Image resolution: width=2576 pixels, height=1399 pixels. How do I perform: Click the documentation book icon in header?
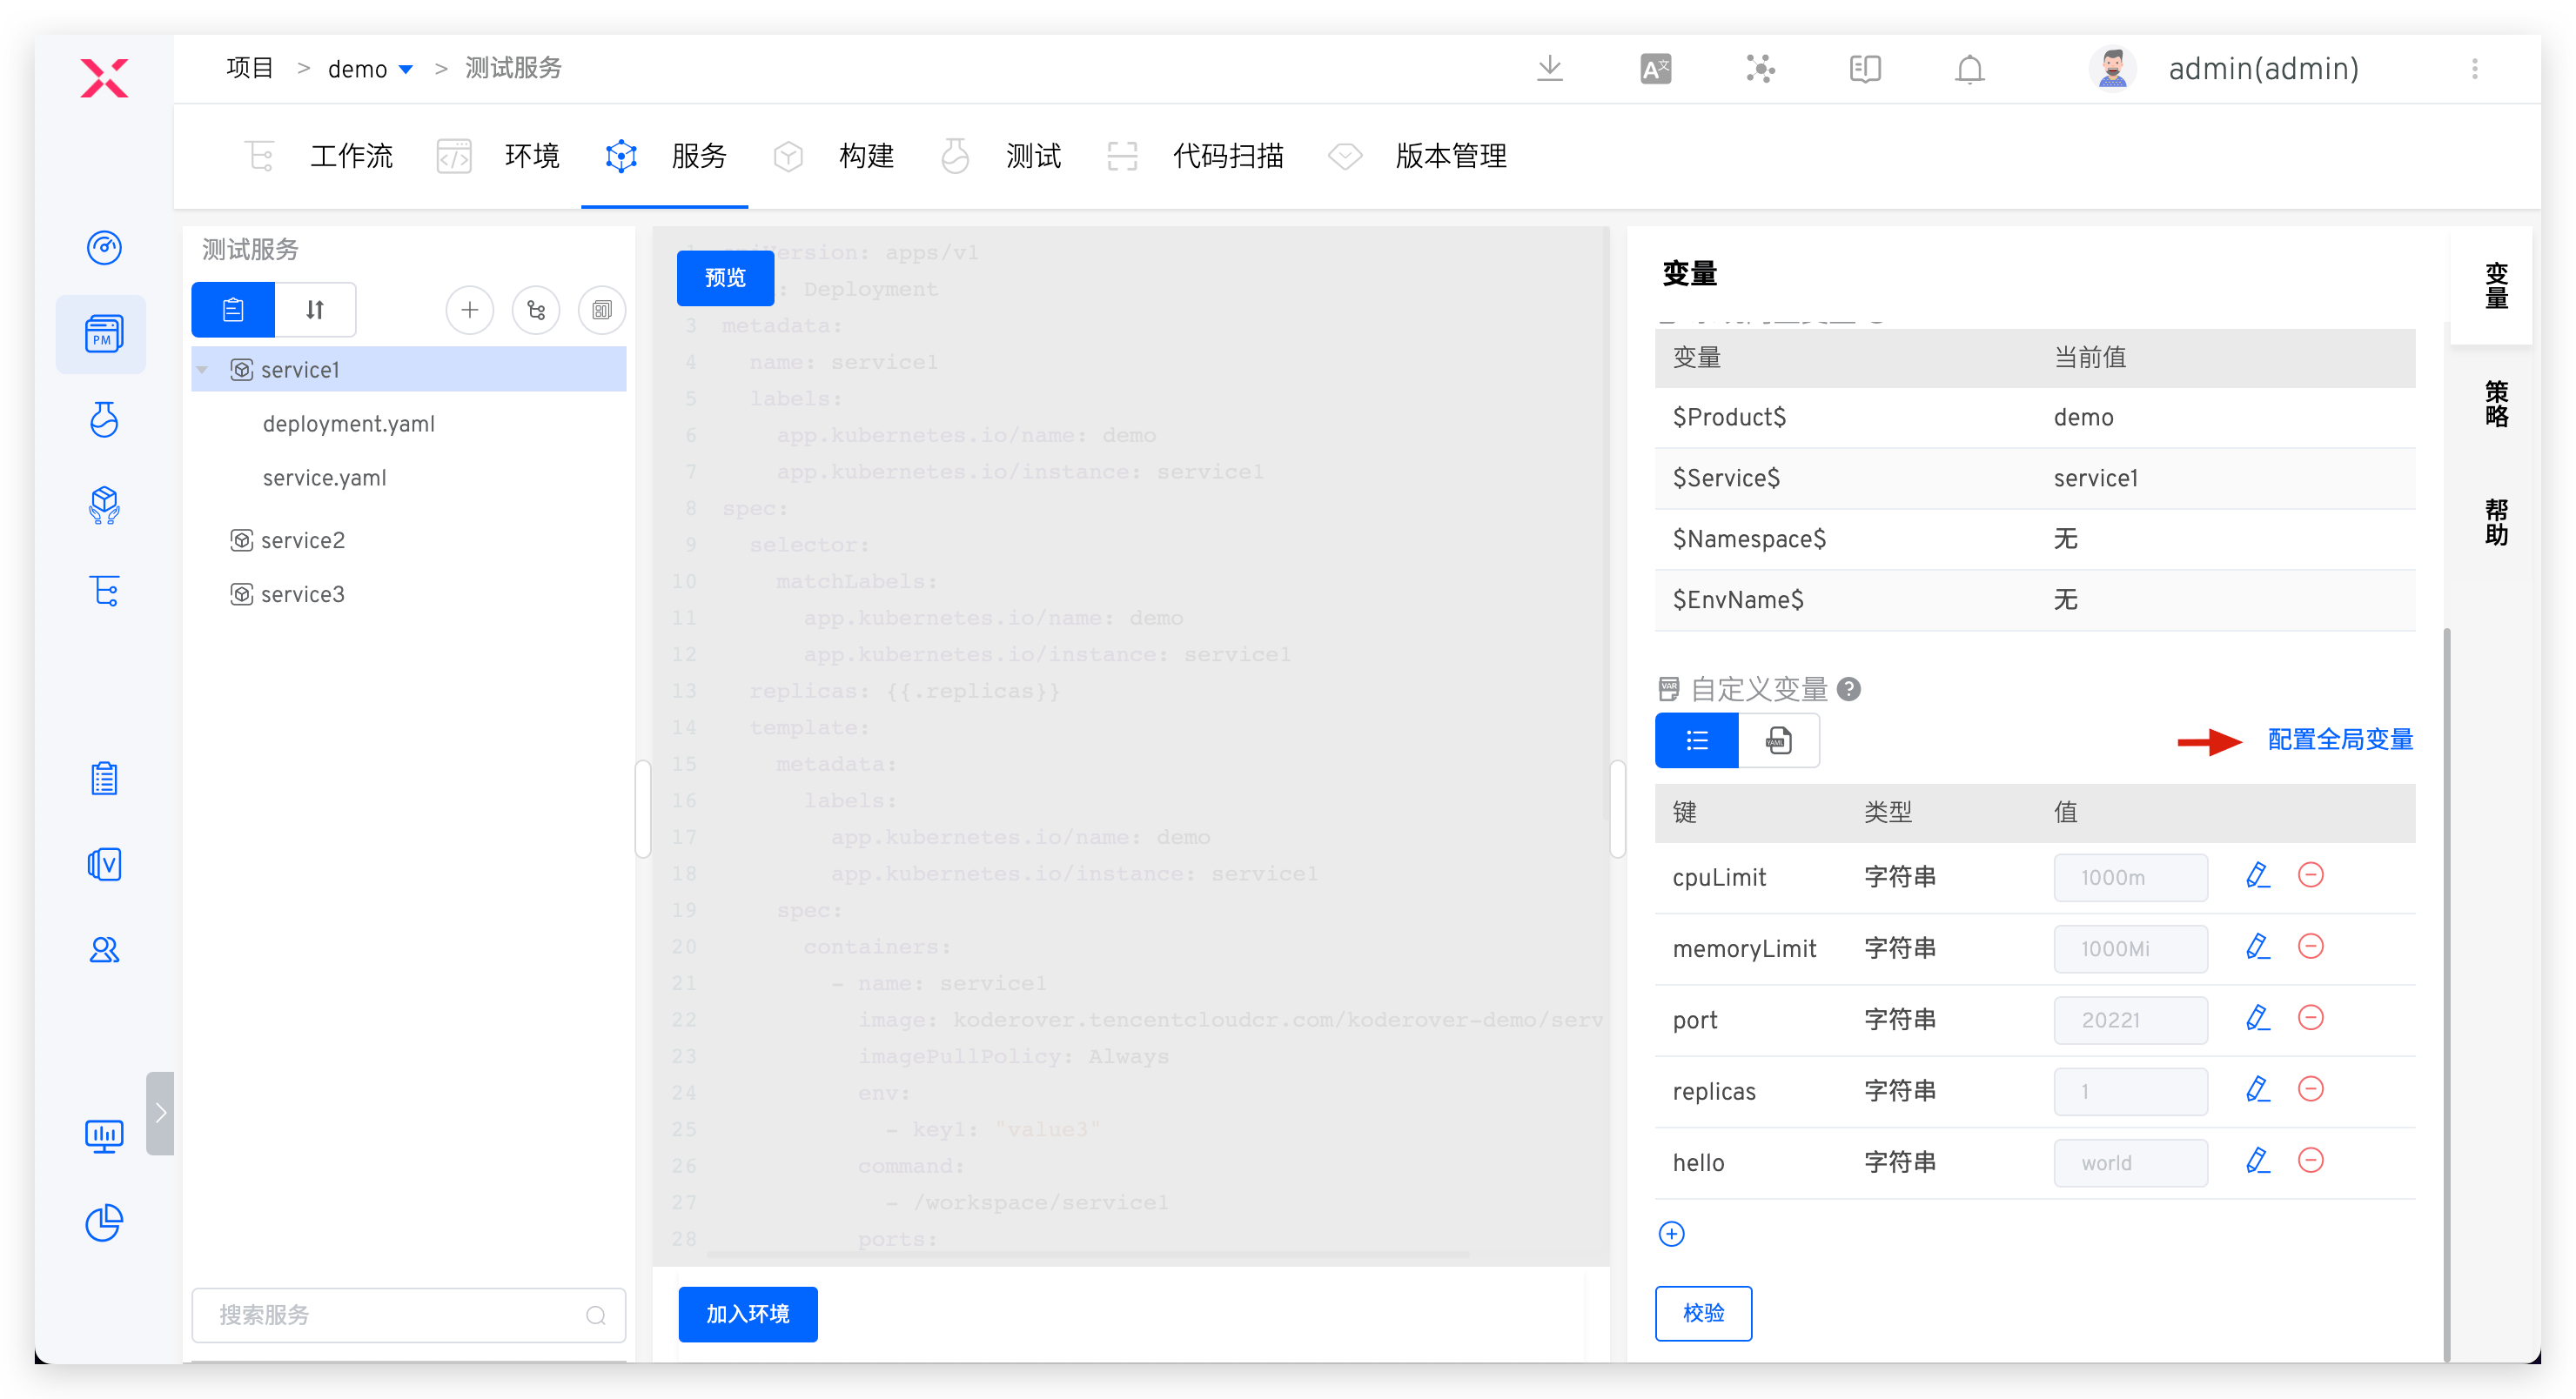click(1864, 69)
